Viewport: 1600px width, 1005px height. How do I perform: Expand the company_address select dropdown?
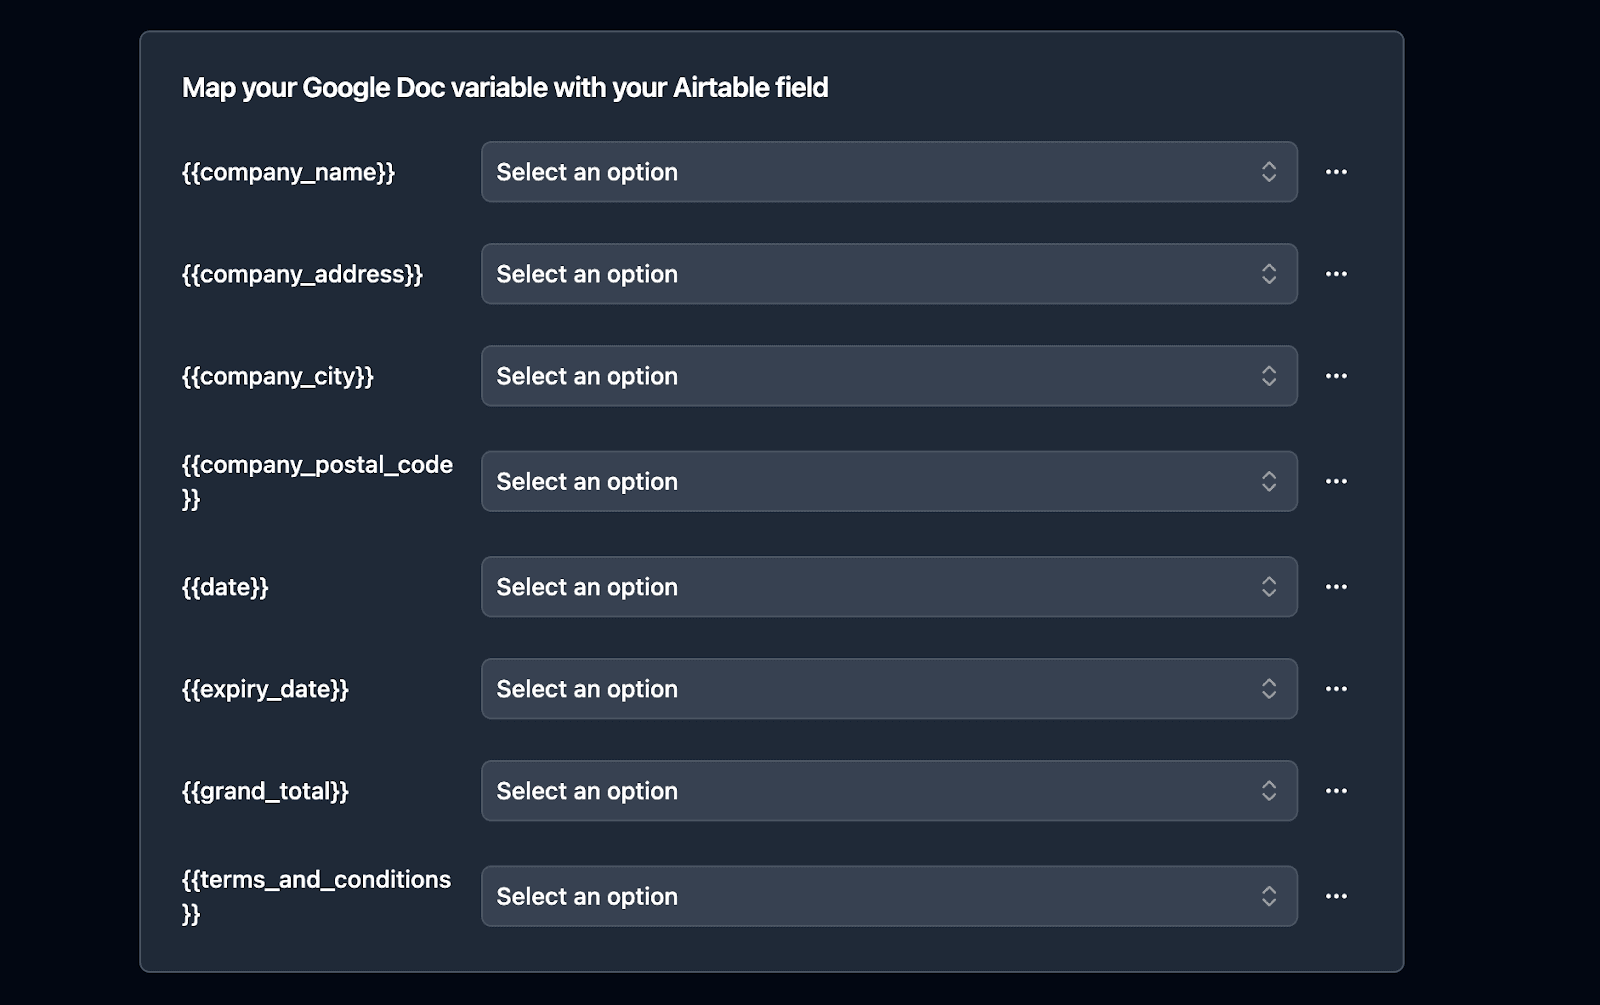(888, 274)
